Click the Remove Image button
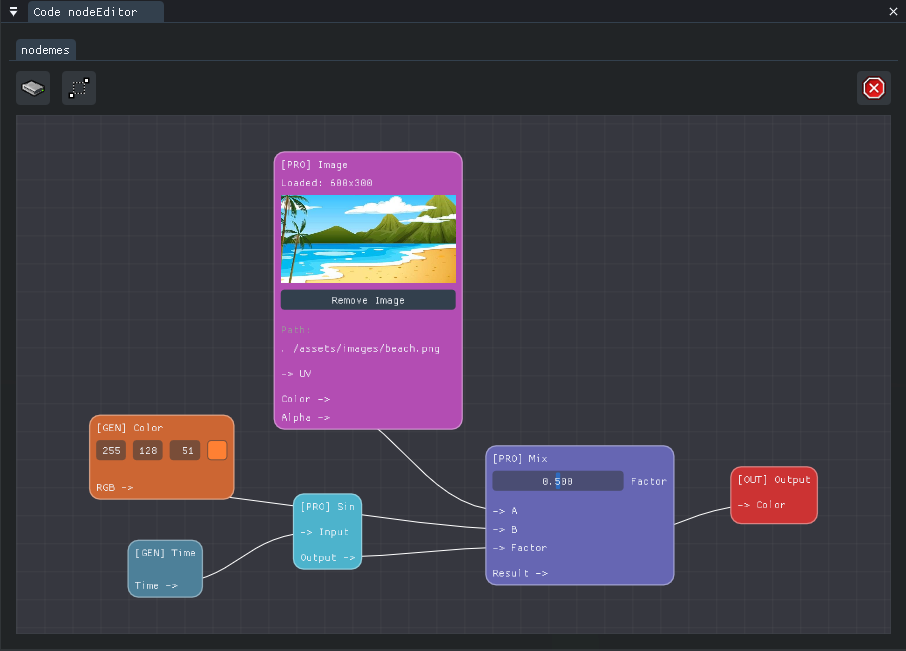906x651 pixels. click(x=368, y=300)
